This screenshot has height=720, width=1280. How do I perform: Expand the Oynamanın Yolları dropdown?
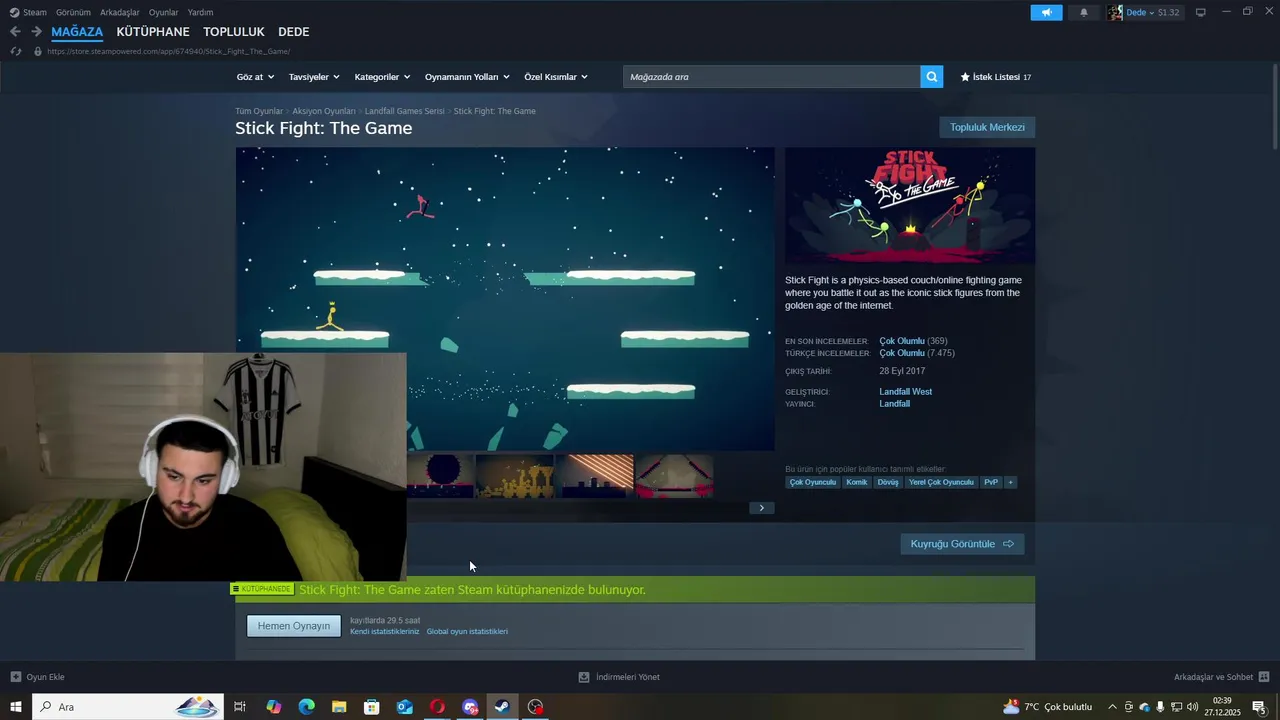click(x=467, y=77)
